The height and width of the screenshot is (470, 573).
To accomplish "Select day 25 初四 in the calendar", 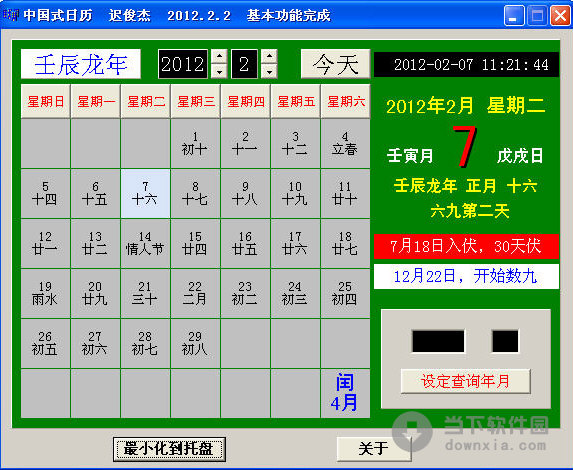I will point(346,294).
